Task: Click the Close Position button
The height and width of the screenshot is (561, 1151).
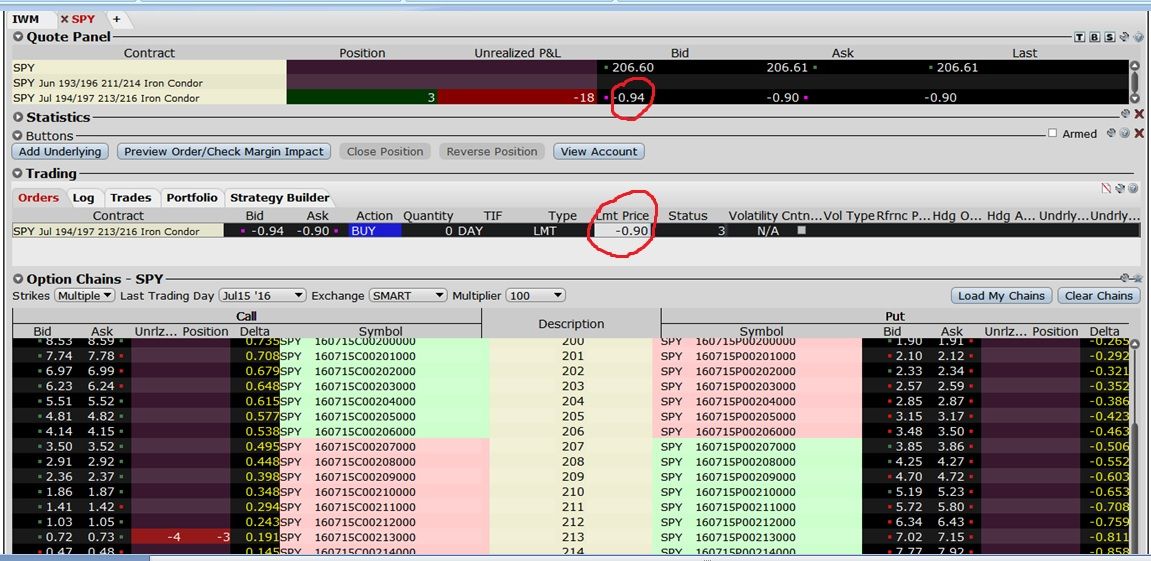Action: point(385,151)
